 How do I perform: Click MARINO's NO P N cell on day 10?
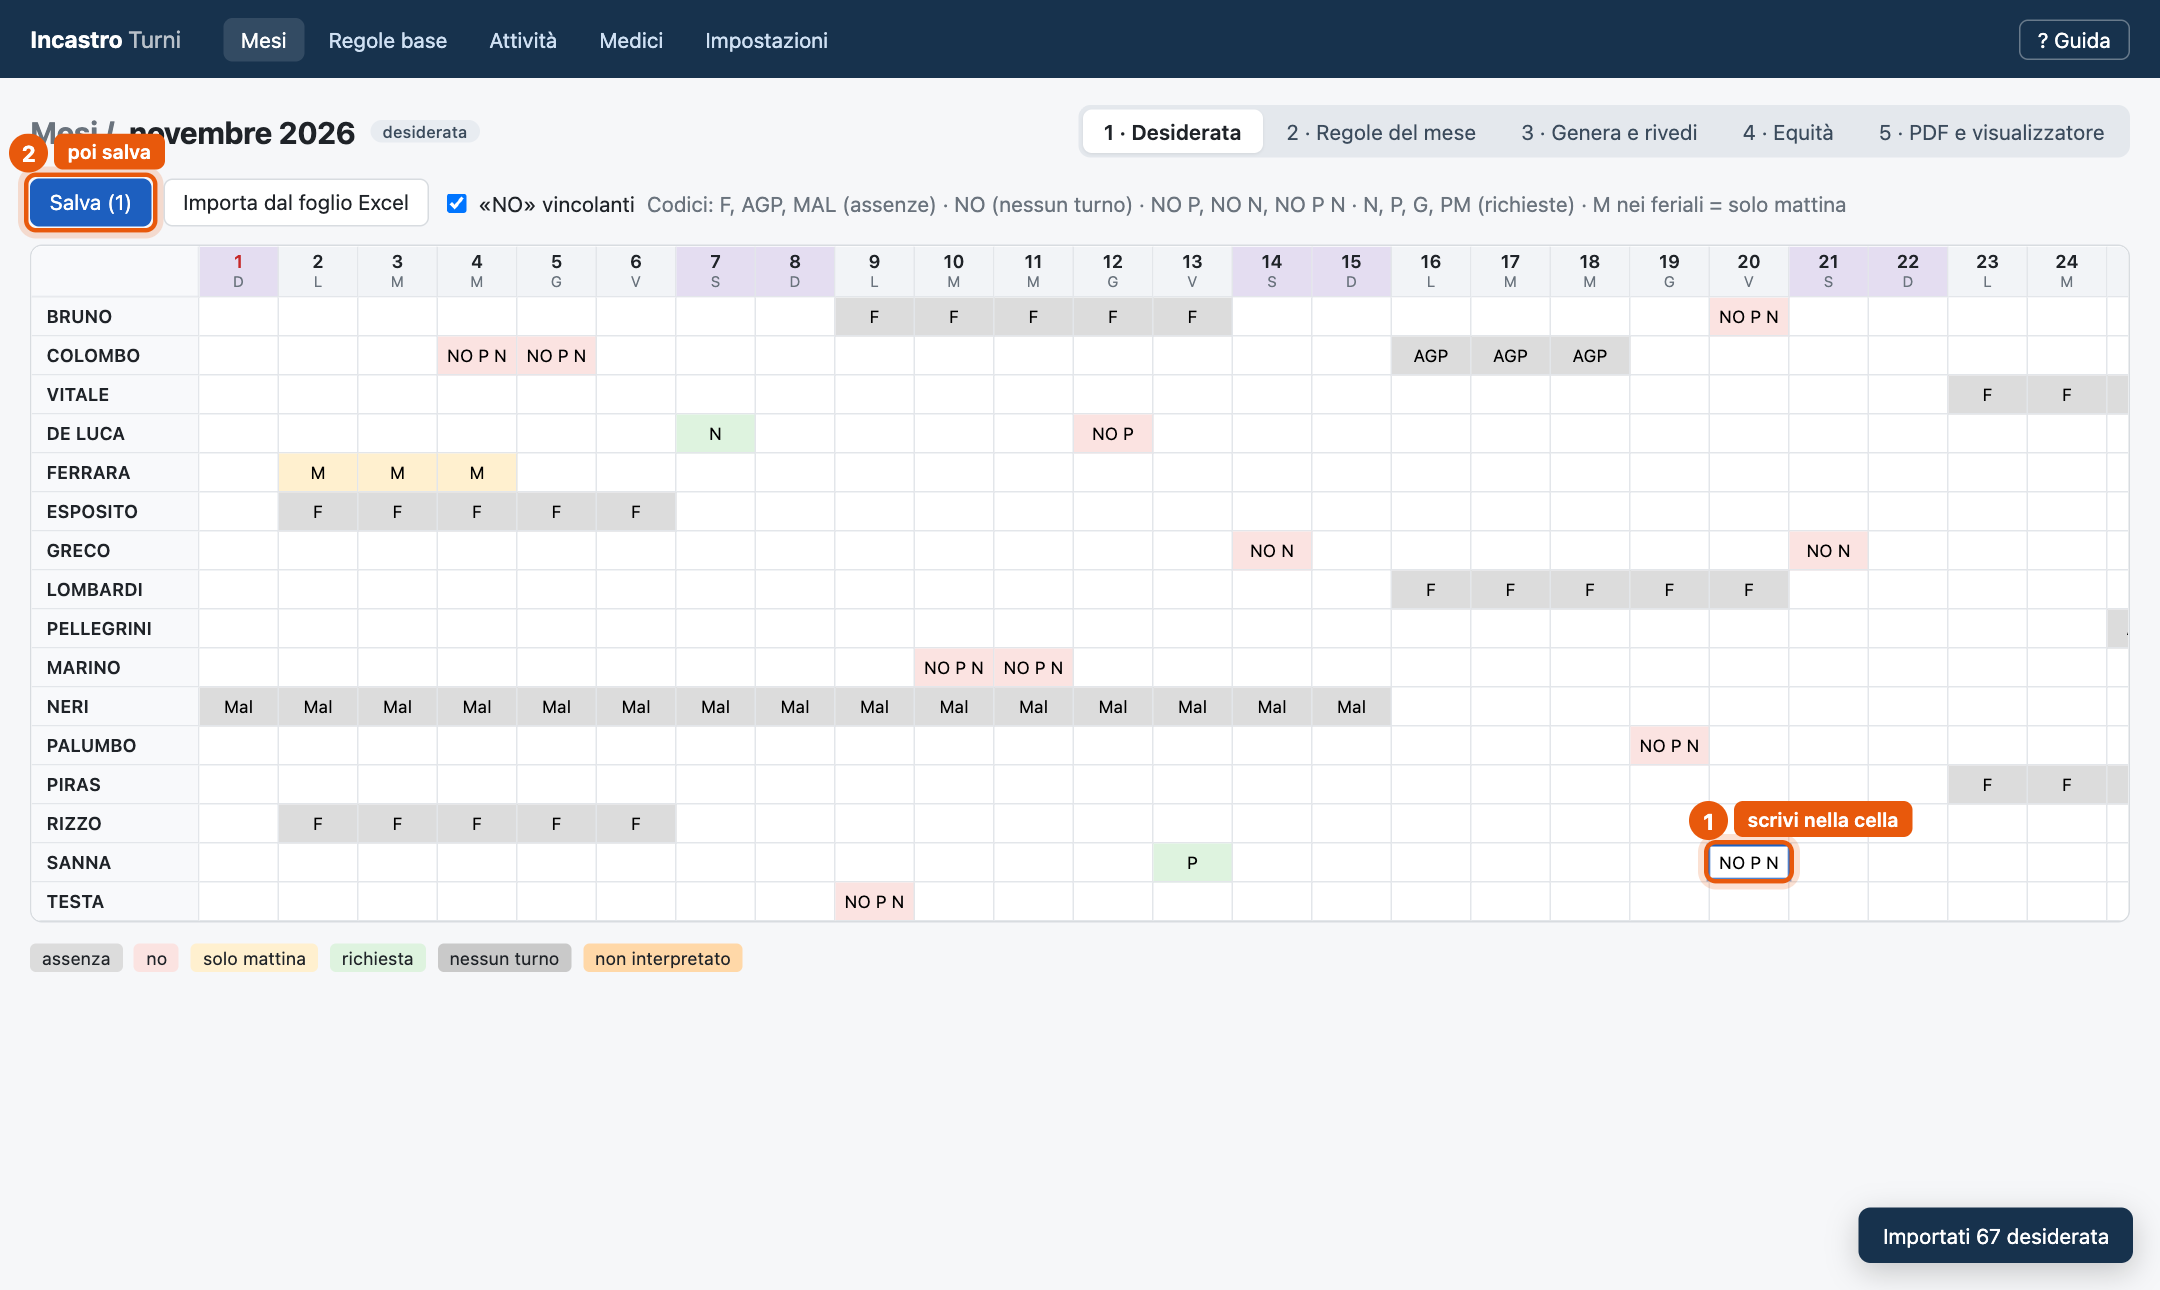(x=953, y=667)
